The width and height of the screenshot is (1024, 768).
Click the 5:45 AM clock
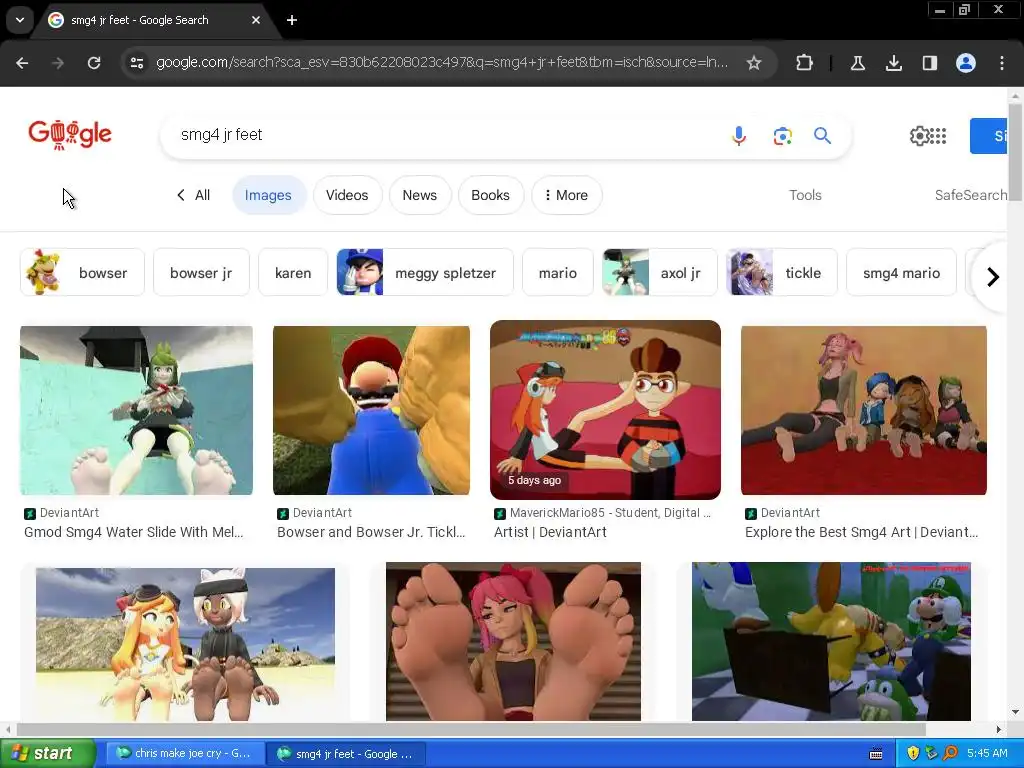[x=987, y=754]
